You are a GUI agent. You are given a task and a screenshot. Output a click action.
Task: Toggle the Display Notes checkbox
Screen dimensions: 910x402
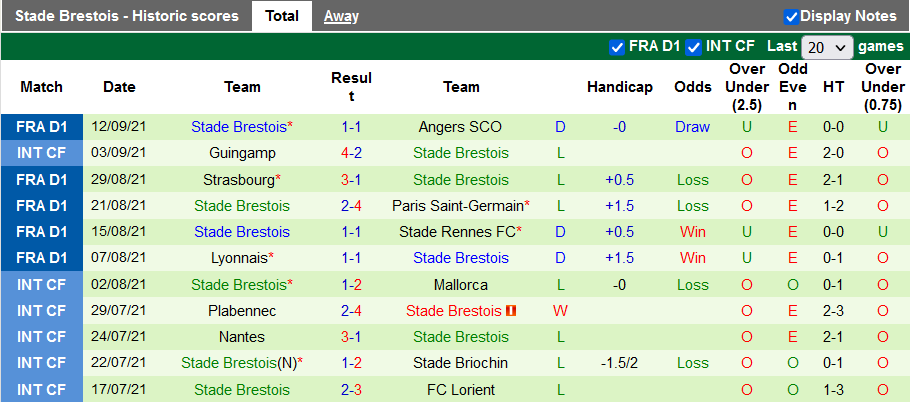pos(791,16)
